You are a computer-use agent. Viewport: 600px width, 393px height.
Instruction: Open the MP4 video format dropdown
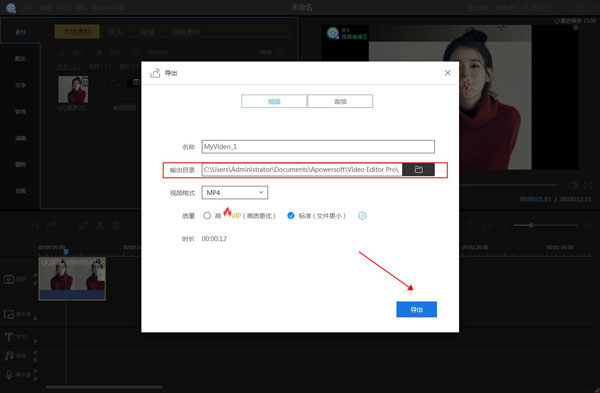point(235,192)
